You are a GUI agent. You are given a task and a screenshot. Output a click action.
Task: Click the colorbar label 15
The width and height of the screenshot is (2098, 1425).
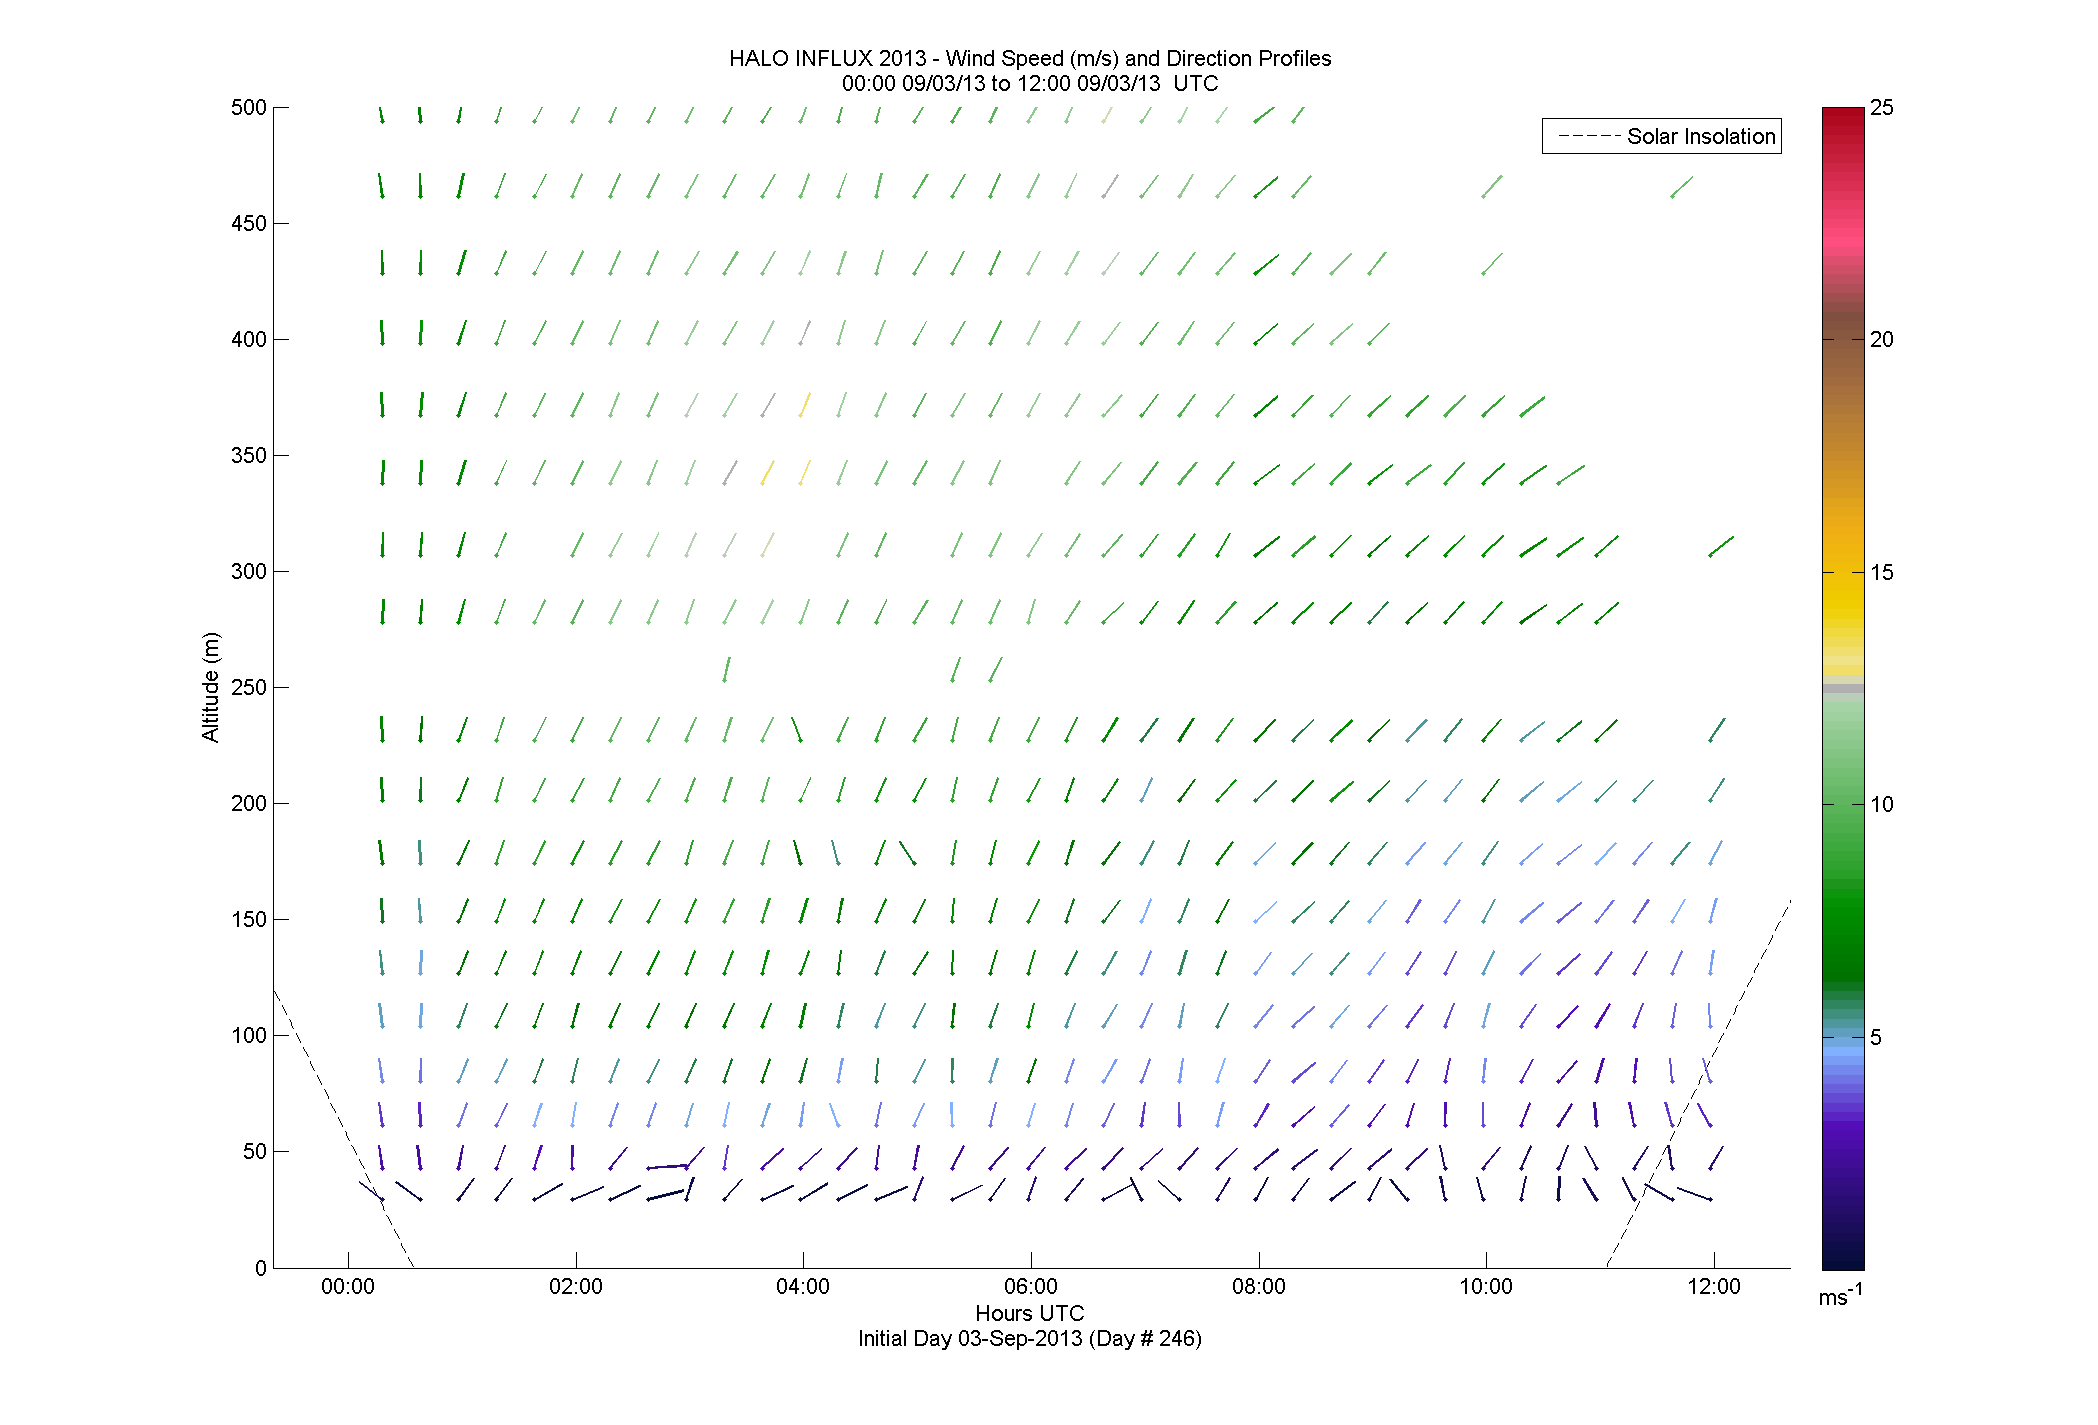[1882, 572]
